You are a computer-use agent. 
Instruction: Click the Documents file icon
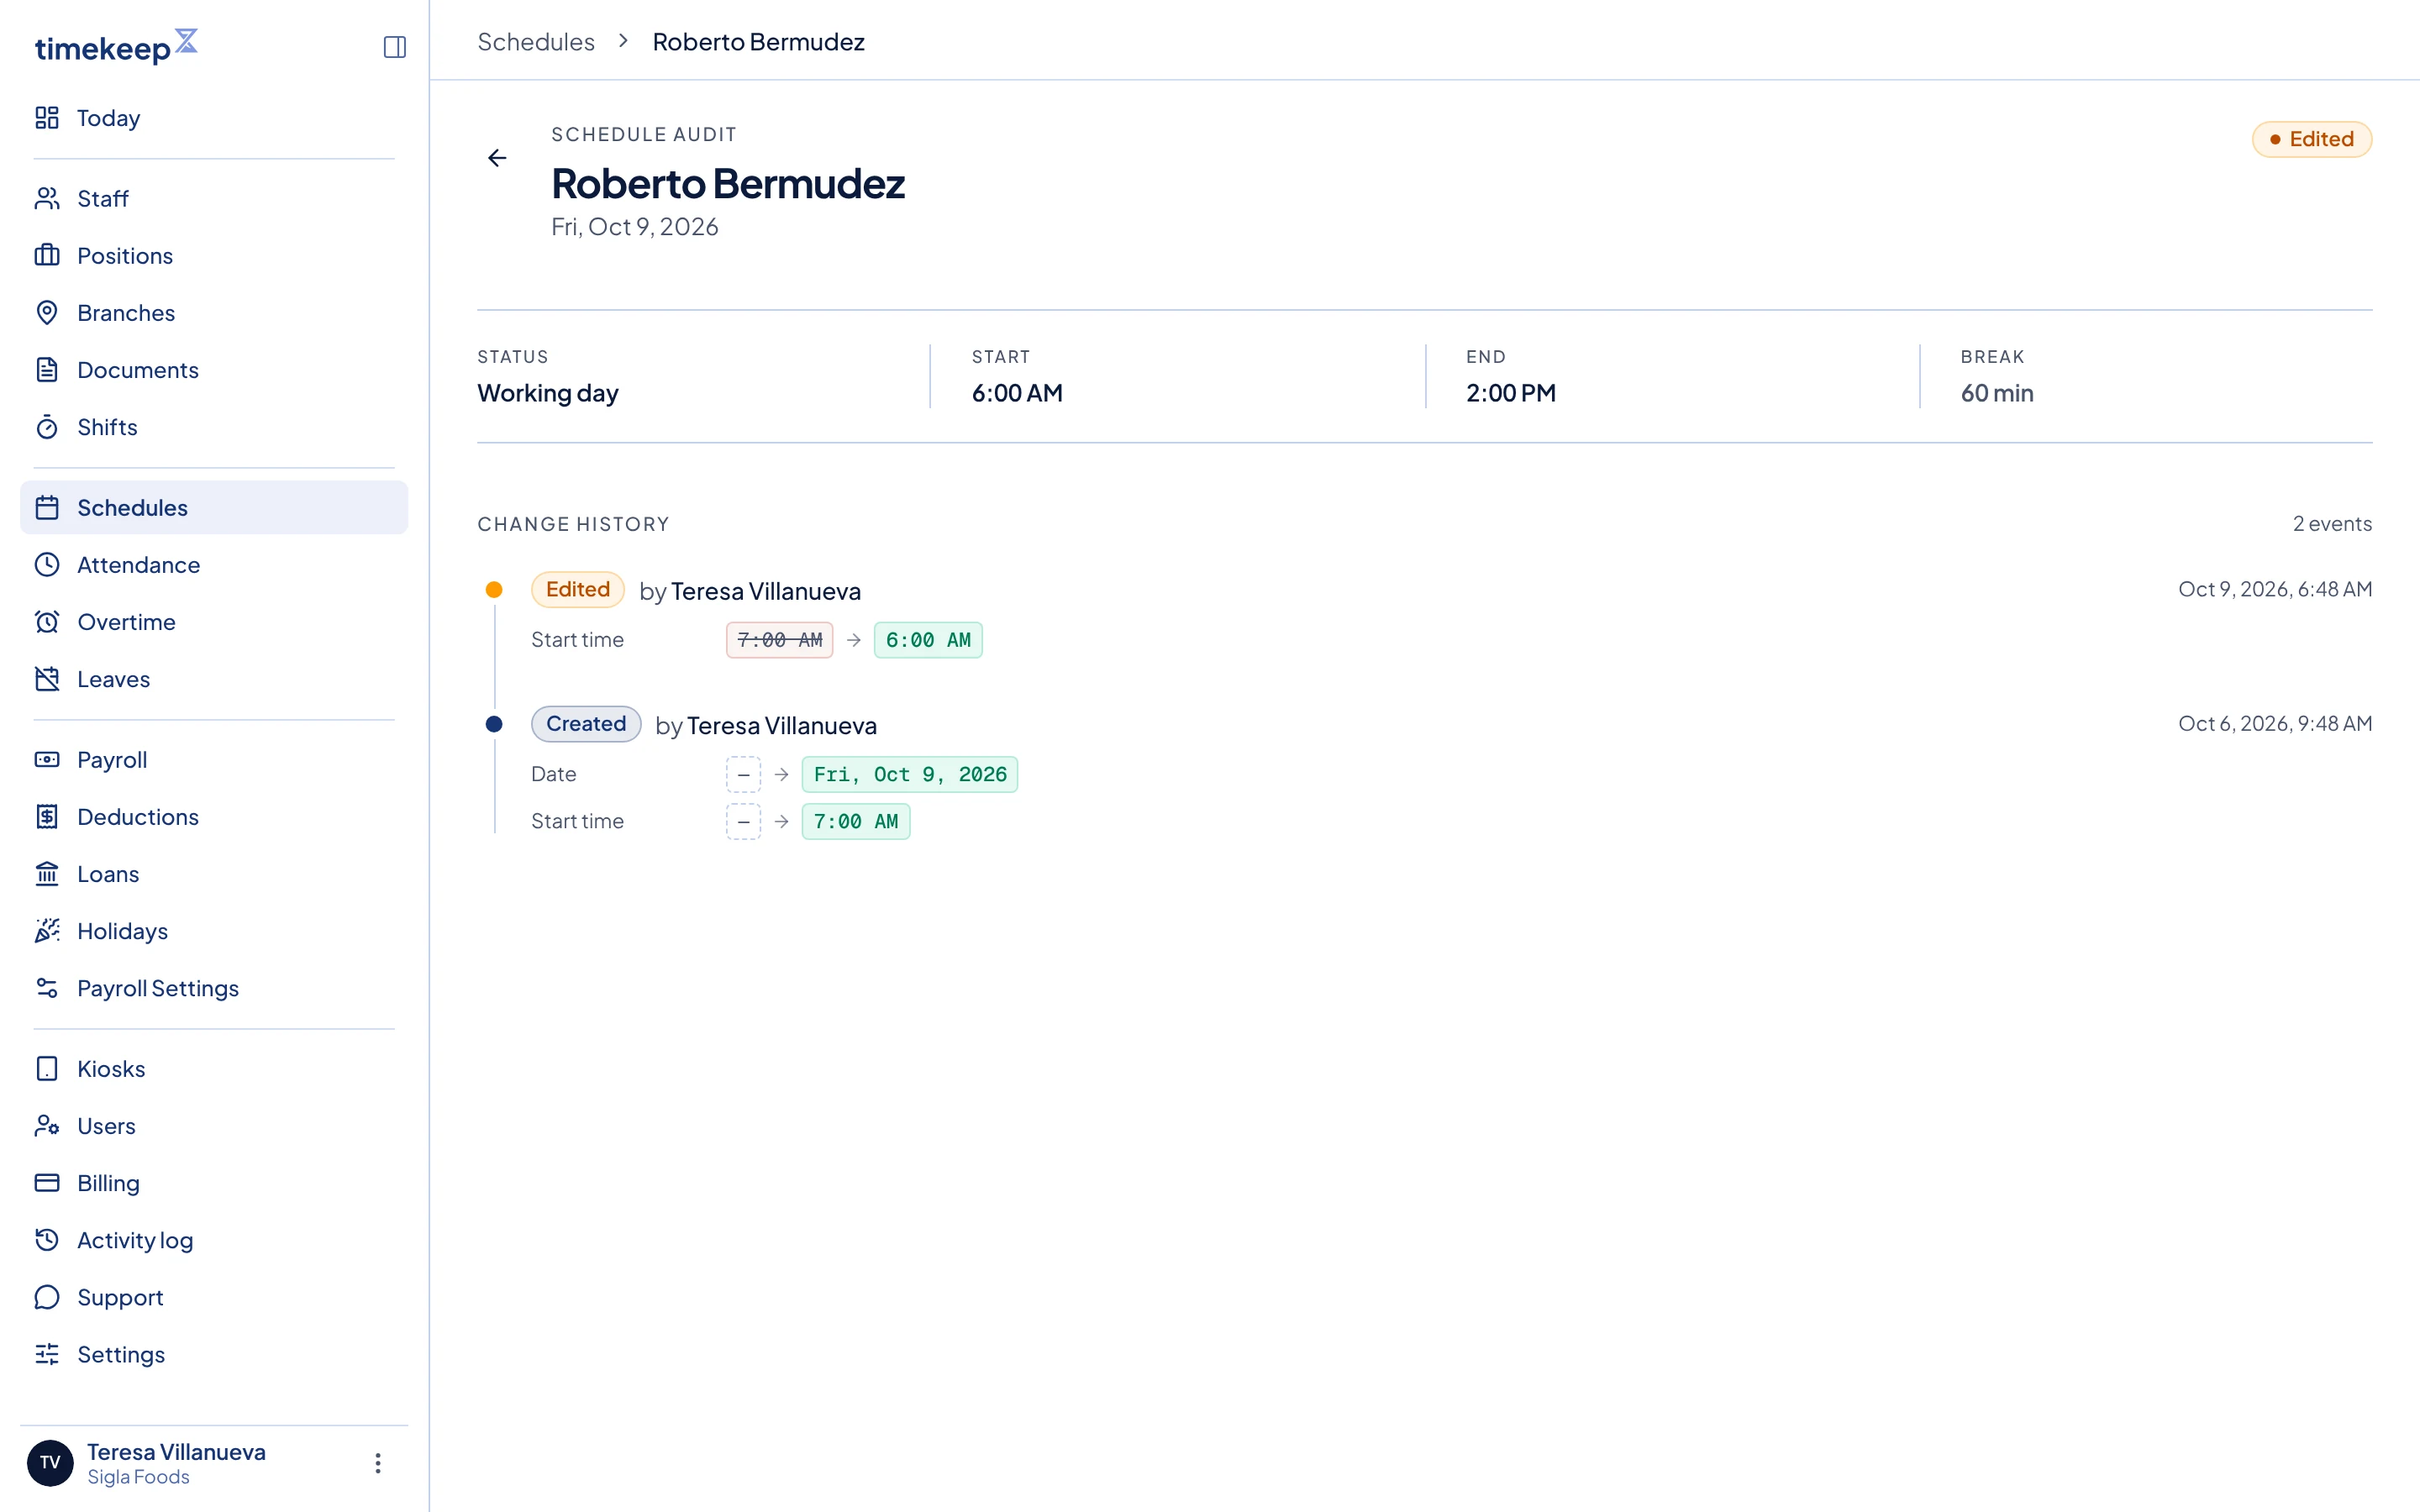47,369
